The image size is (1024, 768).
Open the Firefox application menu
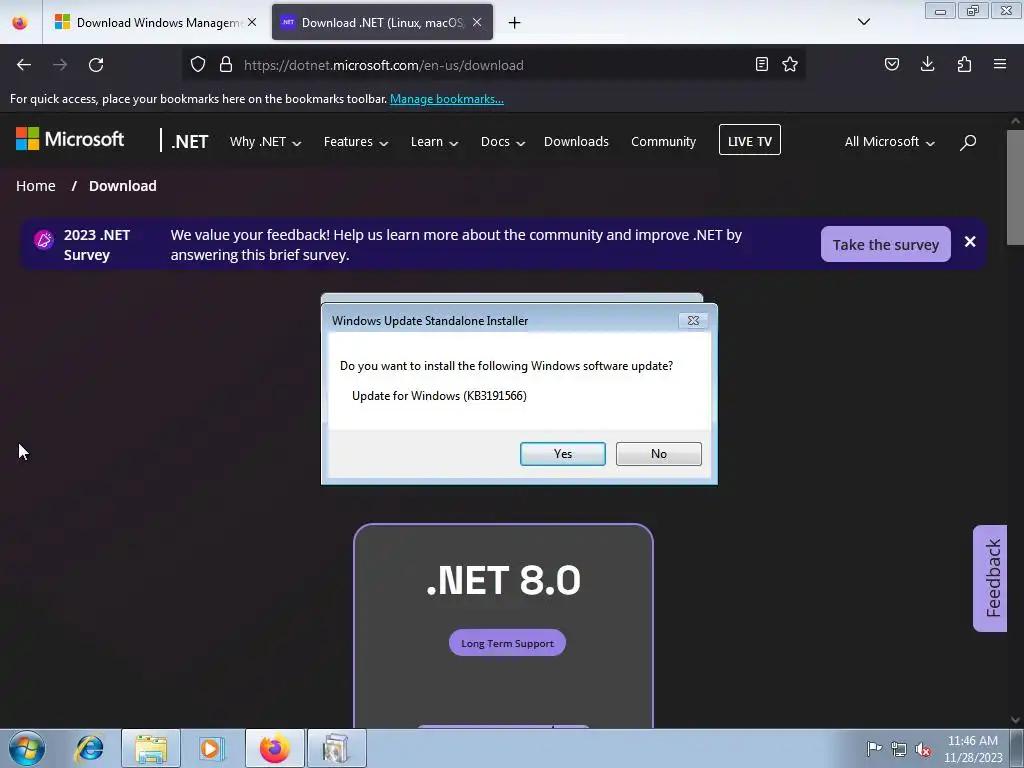tap(1000, 64)
